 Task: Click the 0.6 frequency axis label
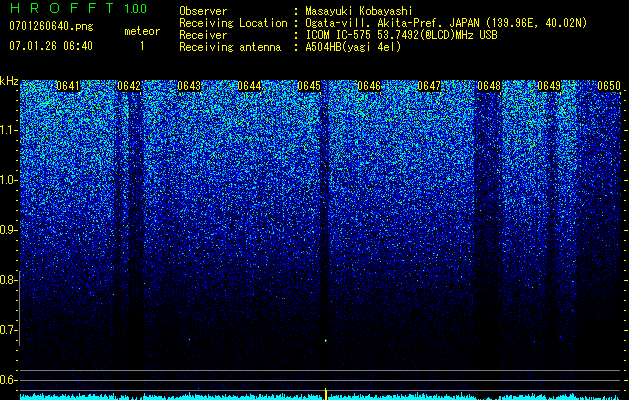point(7,380)
